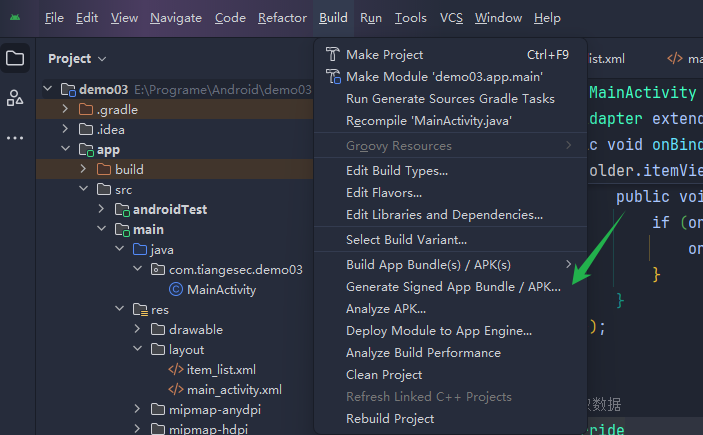This screenshot has width=703, height=435.
Task: Click the mipmap-hdpi folder icon
Action: 158,429
